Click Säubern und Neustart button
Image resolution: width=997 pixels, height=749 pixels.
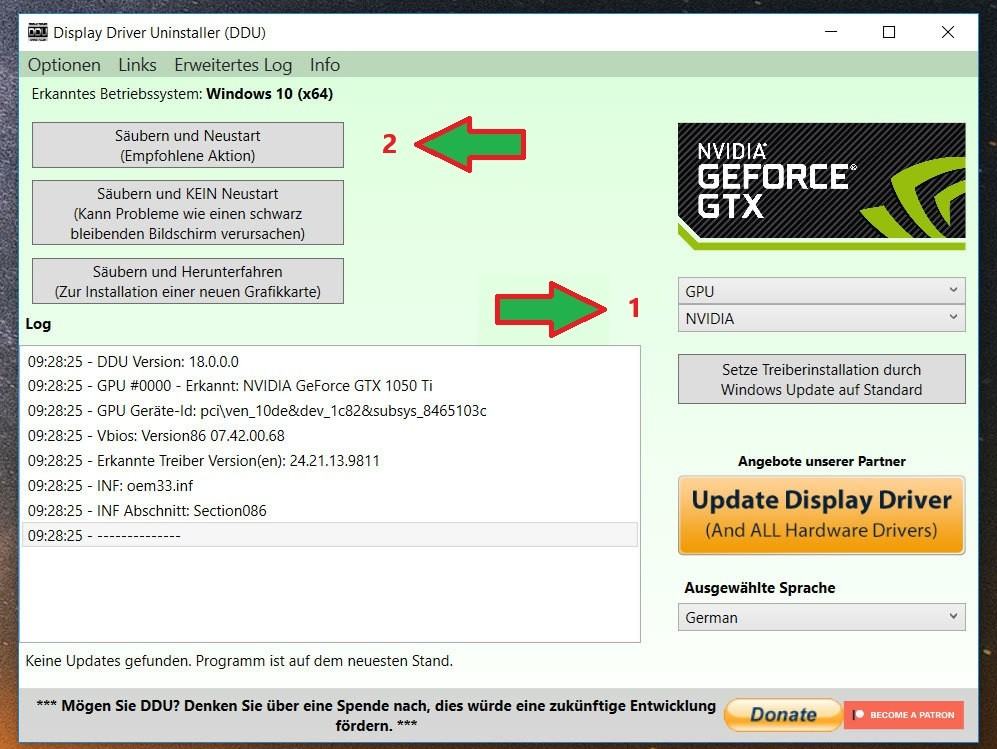(188, 145)
